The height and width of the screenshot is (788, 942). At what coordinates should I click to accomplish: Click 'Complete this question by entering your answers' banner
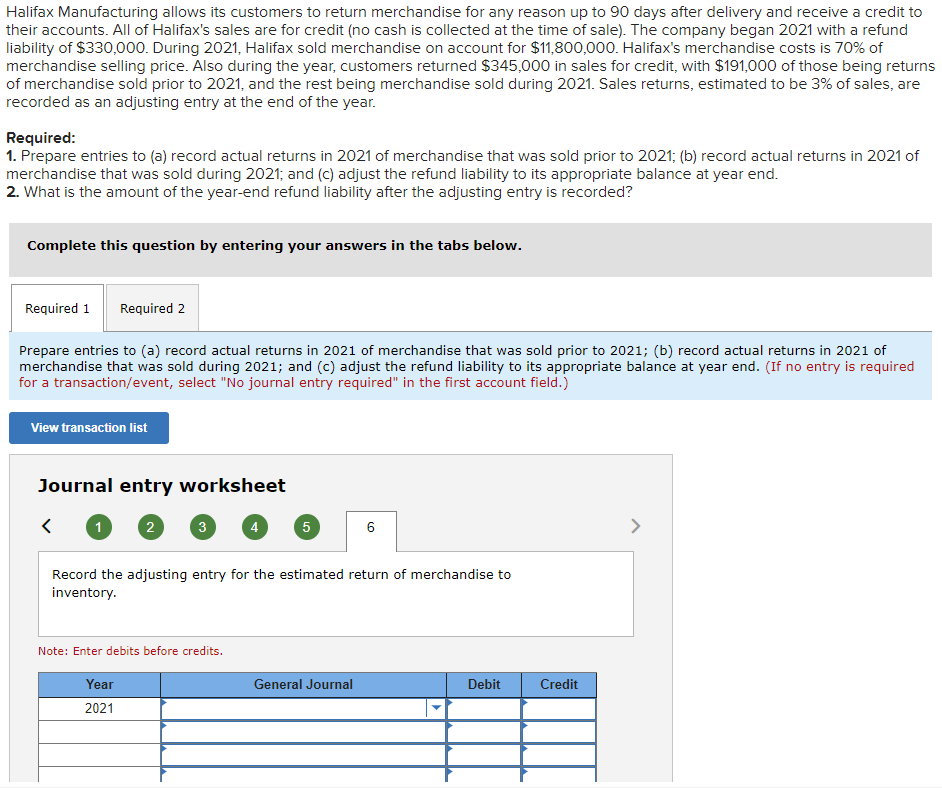470,250
